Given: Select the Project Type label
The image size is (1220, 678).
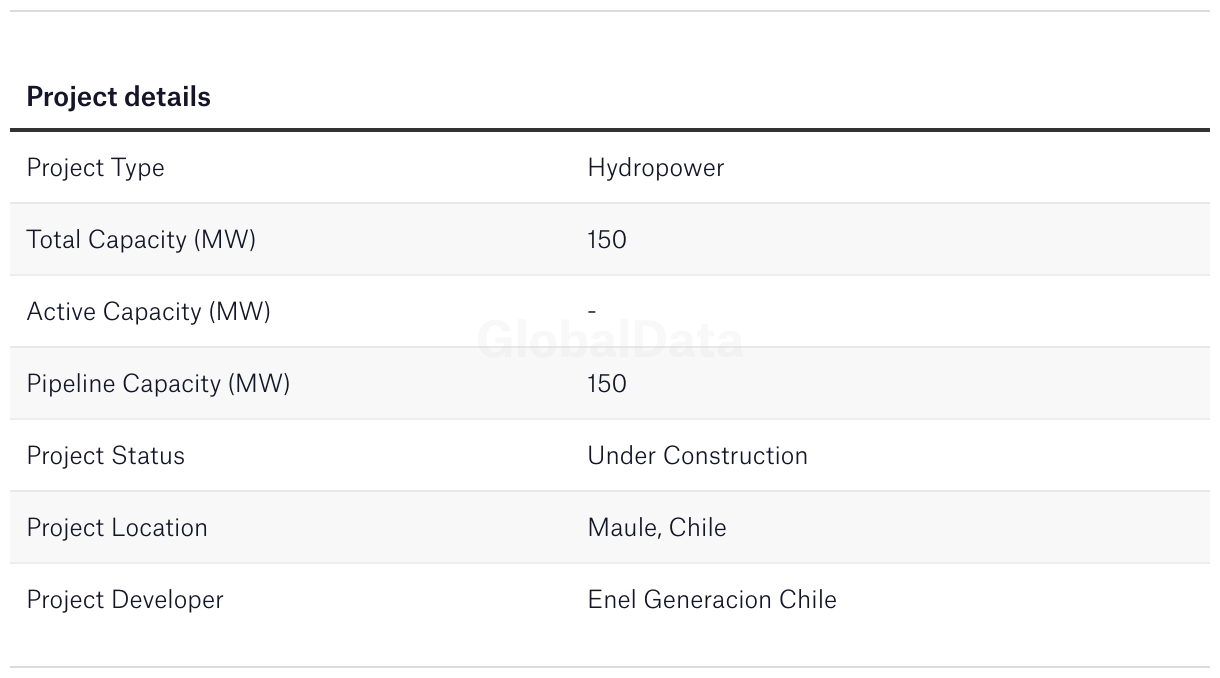Looking at the screenshot, I should click(x=95, y=168).
